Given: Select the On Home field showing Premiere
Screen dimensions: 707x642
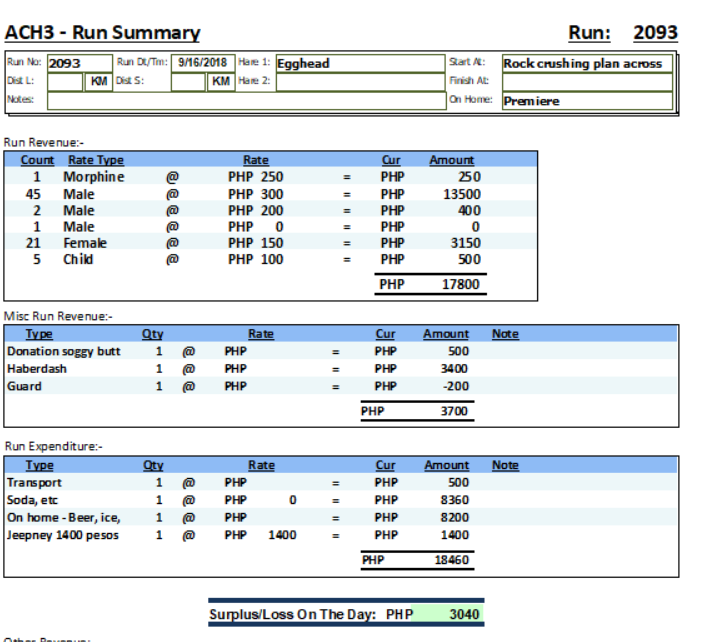Looking at the screenshot, I should pos(586,100).
